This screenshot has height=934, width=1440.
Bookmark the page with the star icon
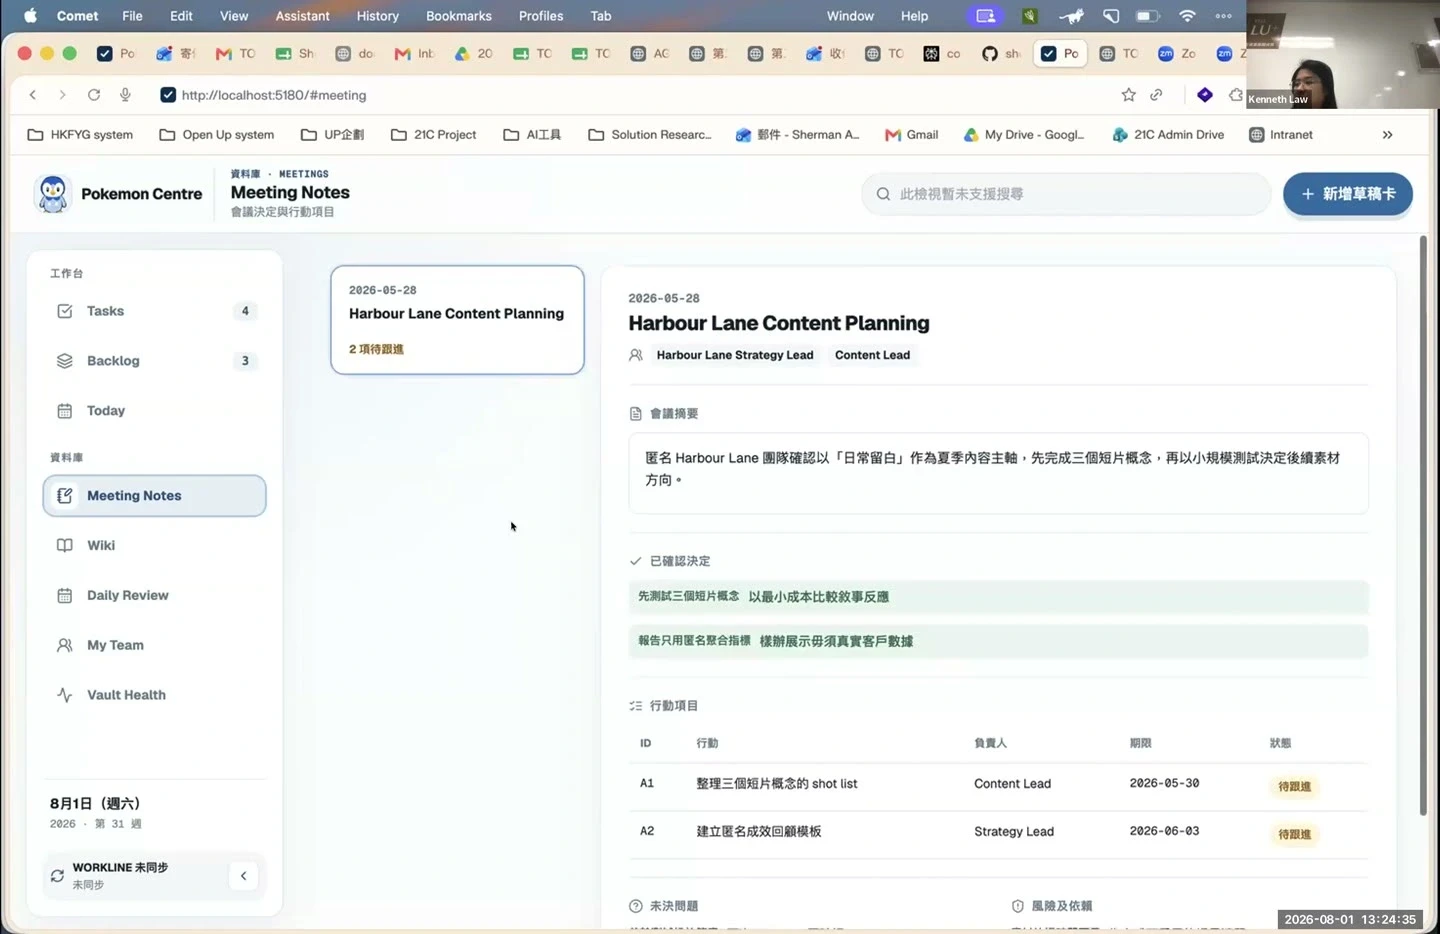pyautogui.click(x=1128, y=95)
